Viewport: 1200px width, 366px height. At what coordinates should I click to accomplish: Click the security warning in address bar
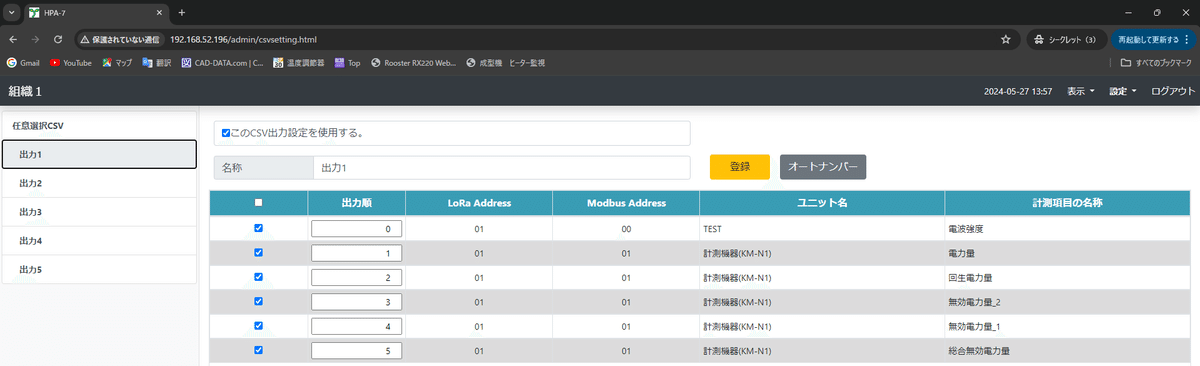point(119,39)
